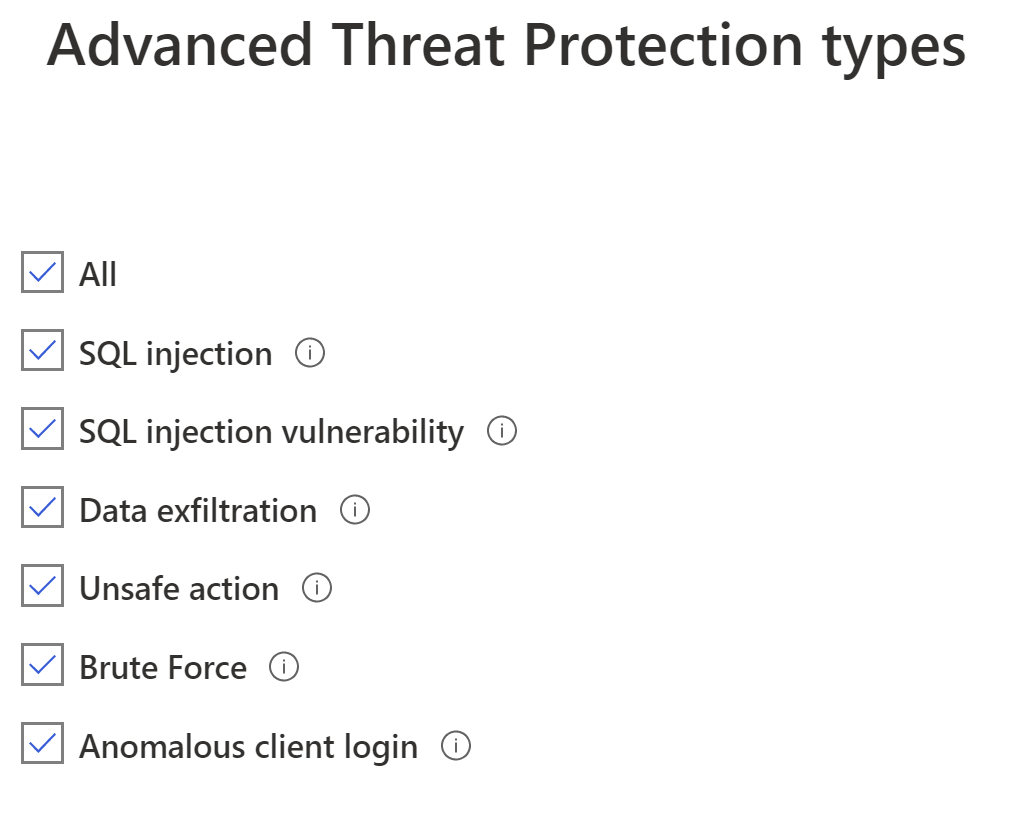Show info icon for SQL injection vulnerability

(x=502, y=431)
